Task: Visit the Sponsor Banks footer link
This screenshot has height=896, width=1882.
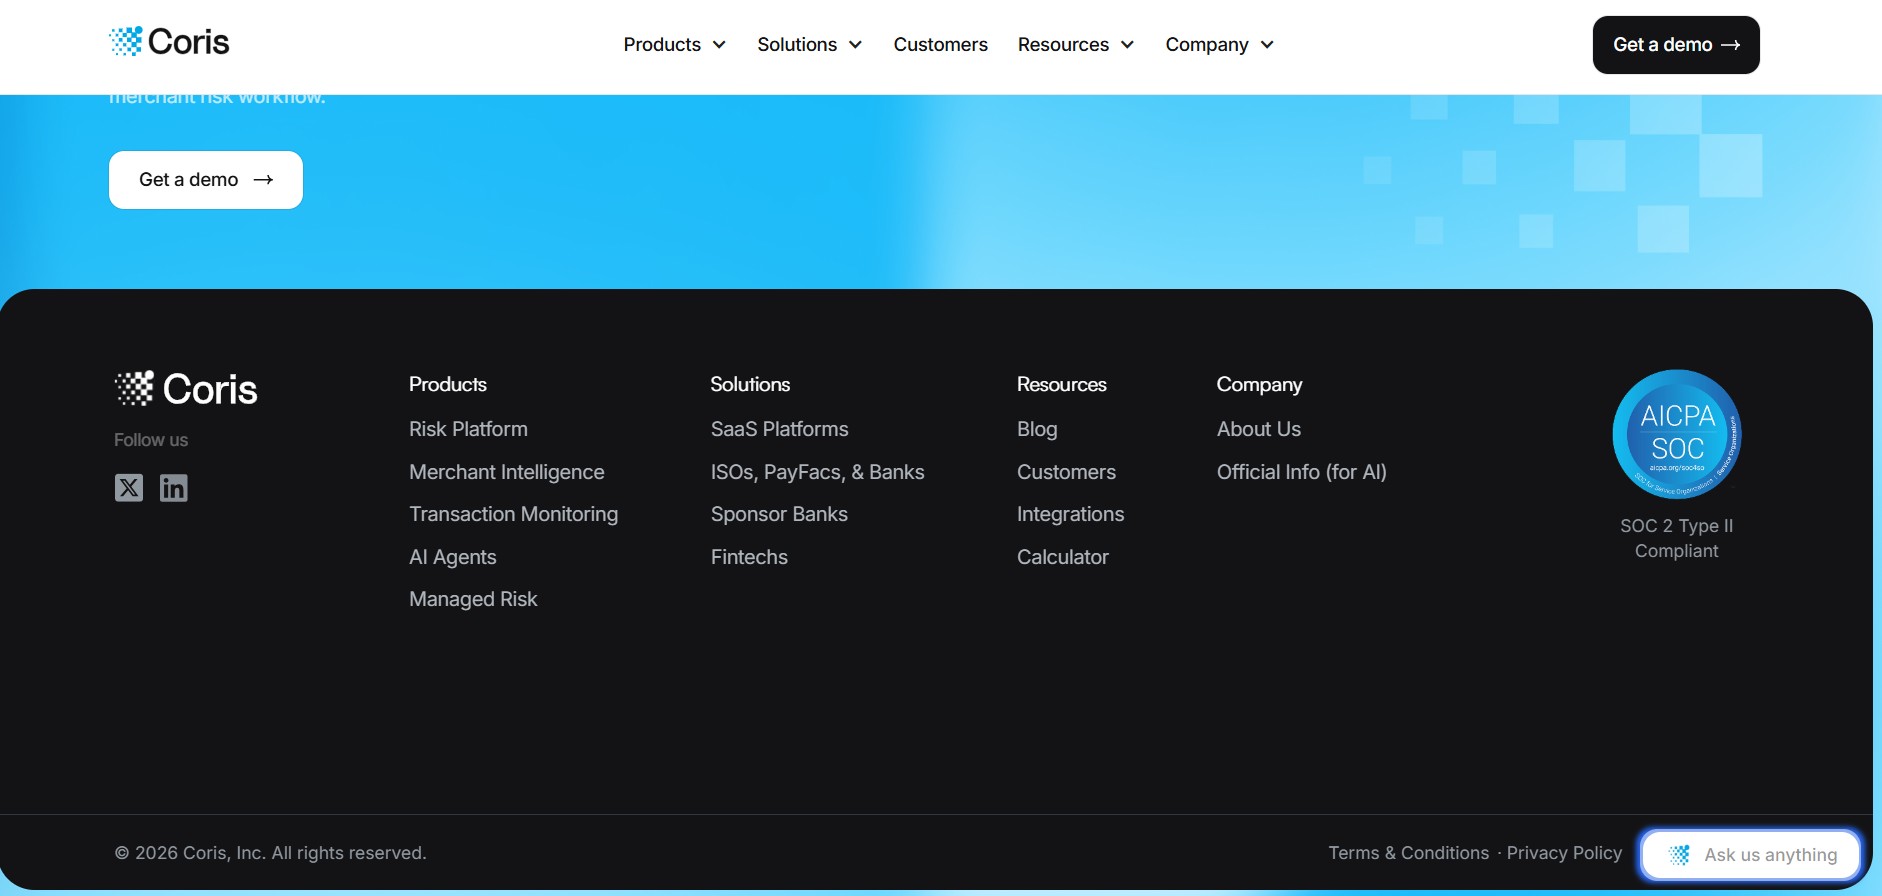Action: pos(779,514)
